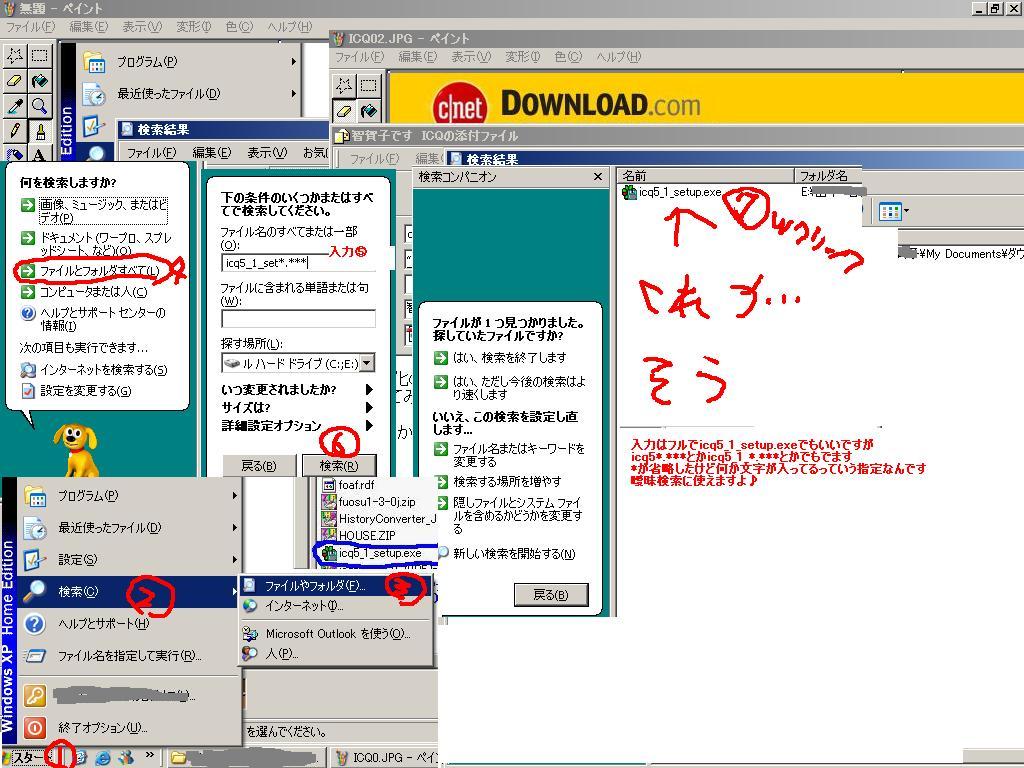Expand 詳細設定オプション
This screenshot has width=1024, height=768.
(369, 426)
